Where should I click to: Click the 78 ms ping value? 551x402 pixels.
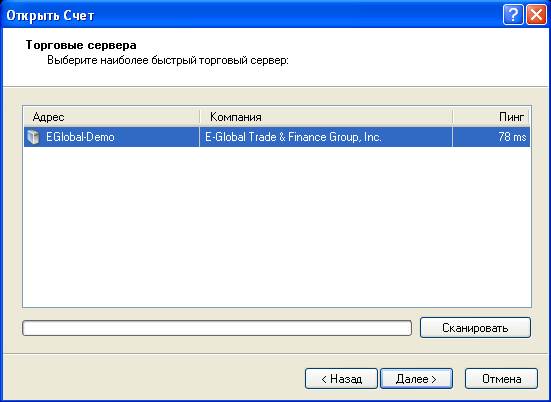click(x=512, y=137)
